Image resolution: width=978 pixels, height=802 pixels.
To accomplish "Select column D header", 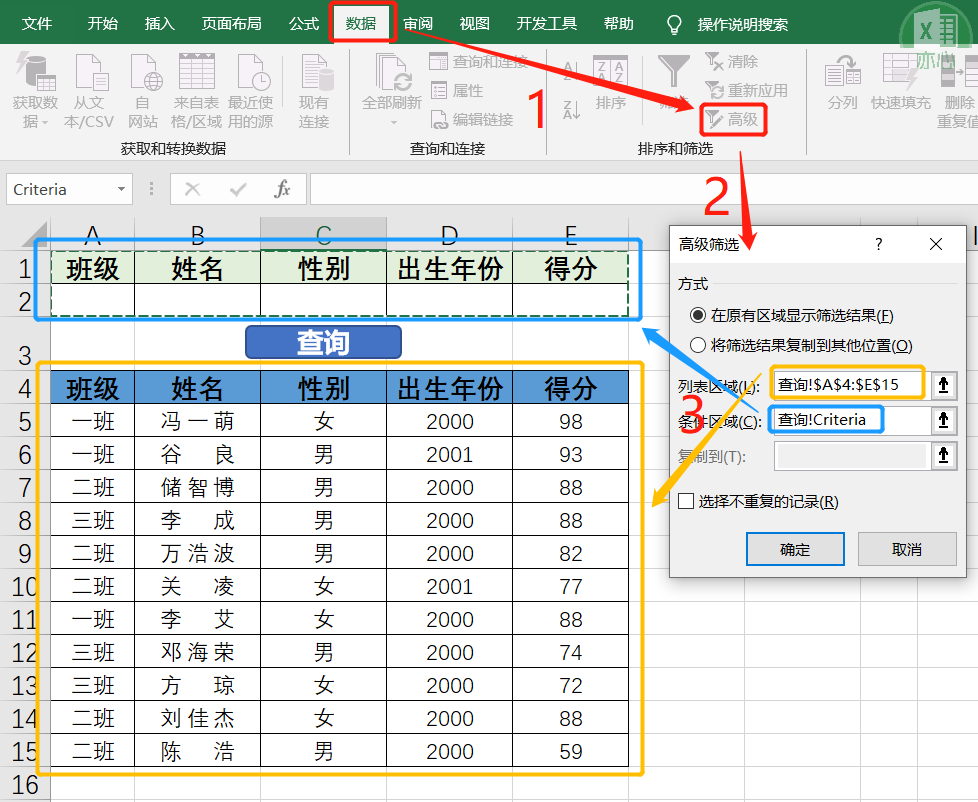I will (450, 234).
